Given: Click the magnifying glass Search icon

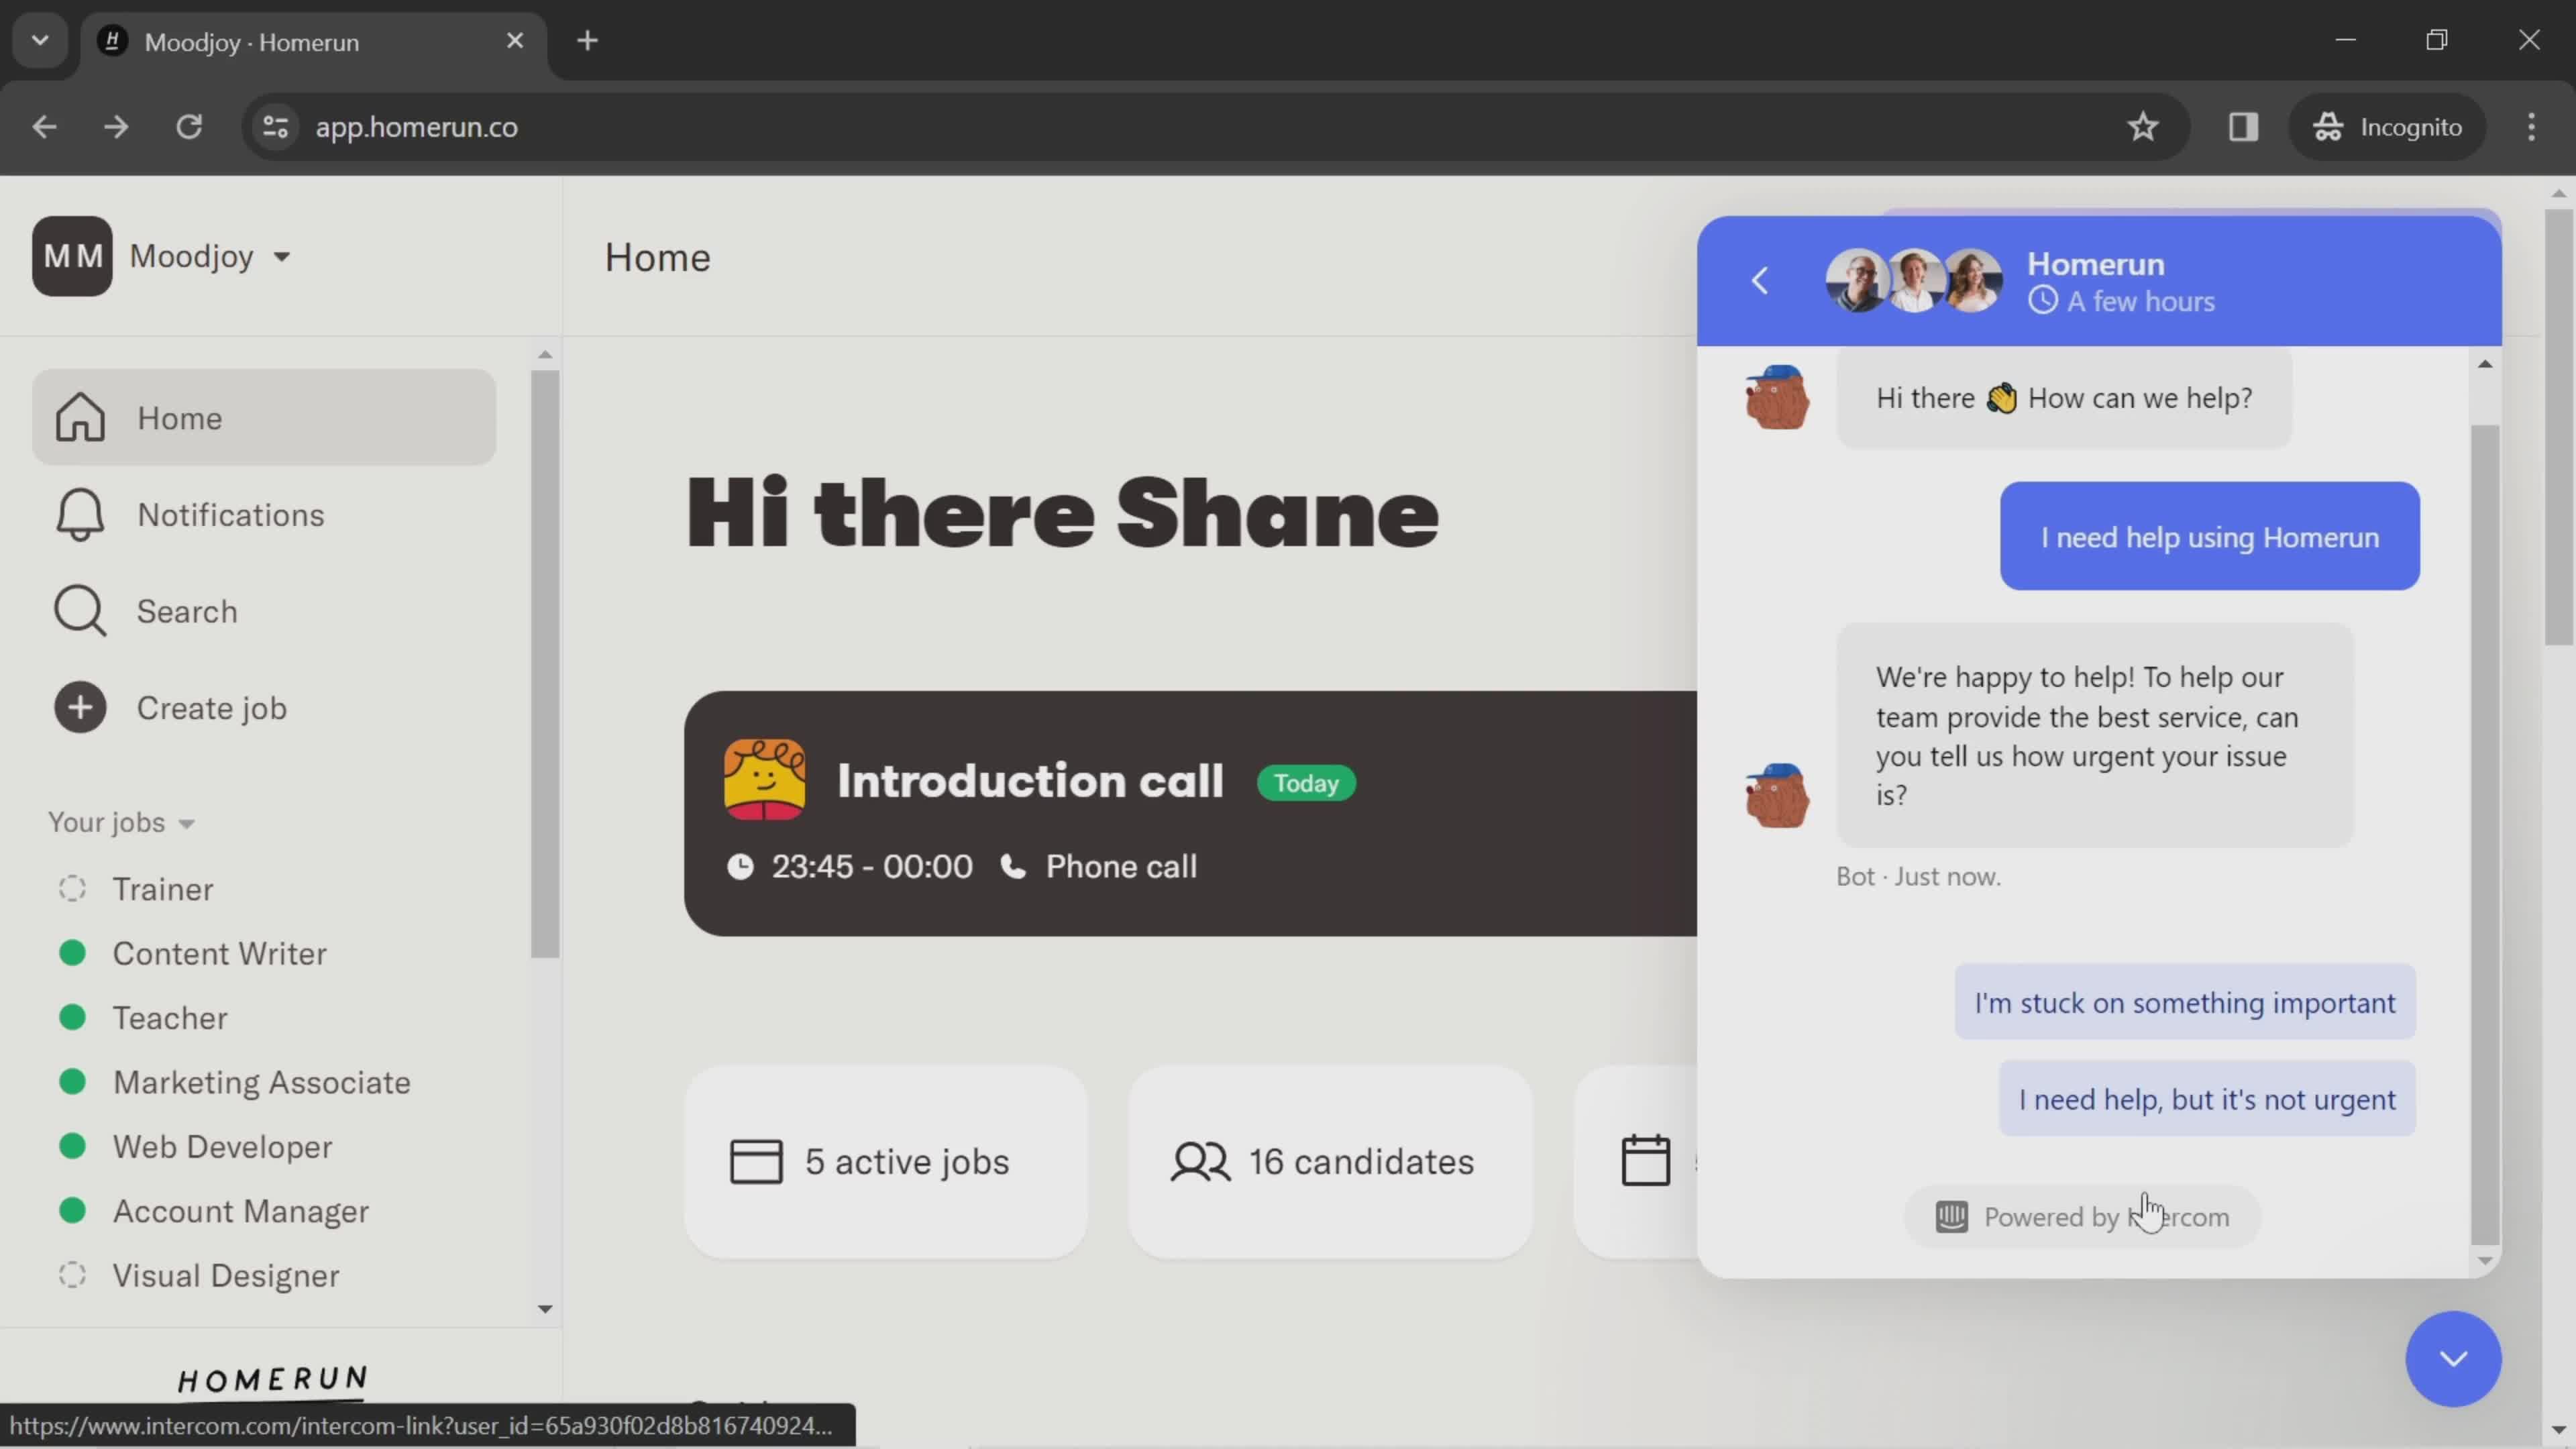Looking at the screenshot, I should tap(79, 611).
